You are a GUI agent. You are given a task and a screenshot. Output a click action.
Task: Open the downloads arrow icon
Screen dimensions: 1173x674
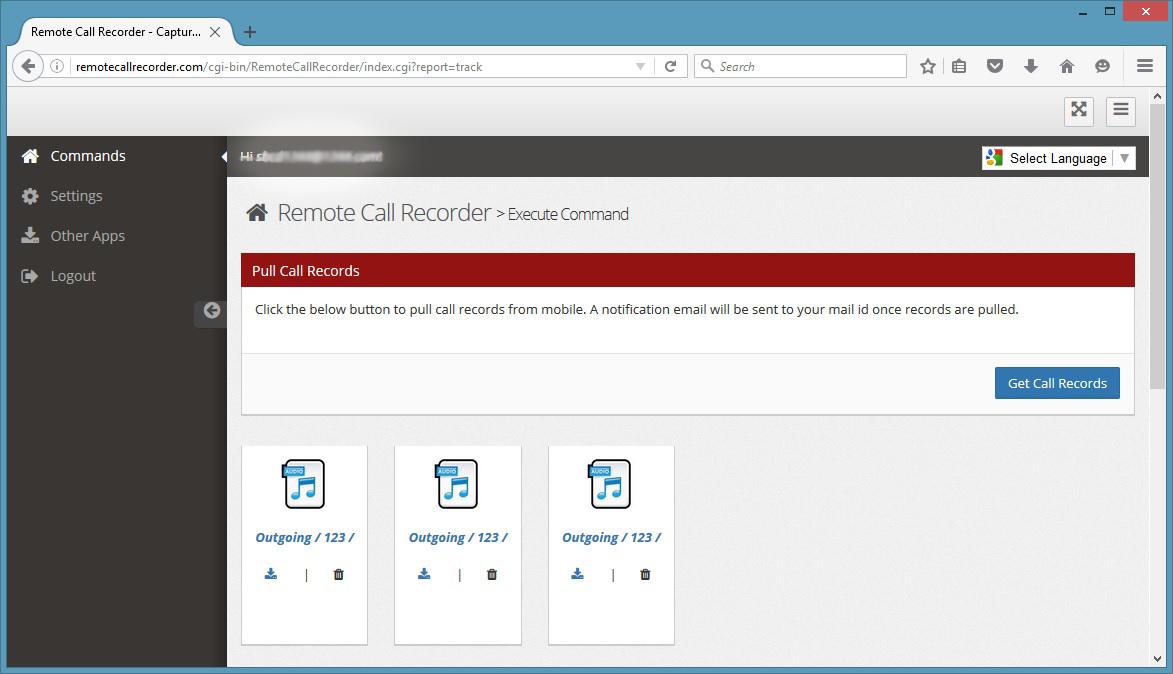(1031, 66)
